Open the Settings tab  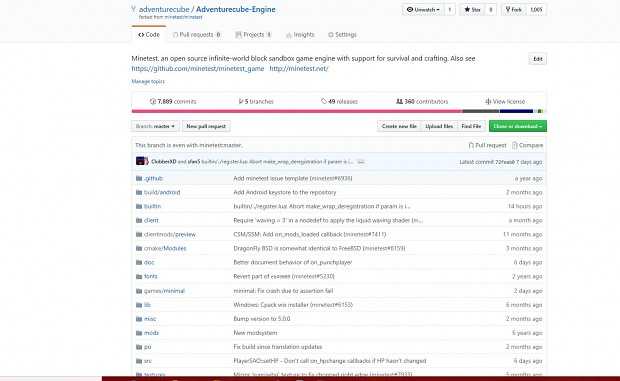click(342, 35)
